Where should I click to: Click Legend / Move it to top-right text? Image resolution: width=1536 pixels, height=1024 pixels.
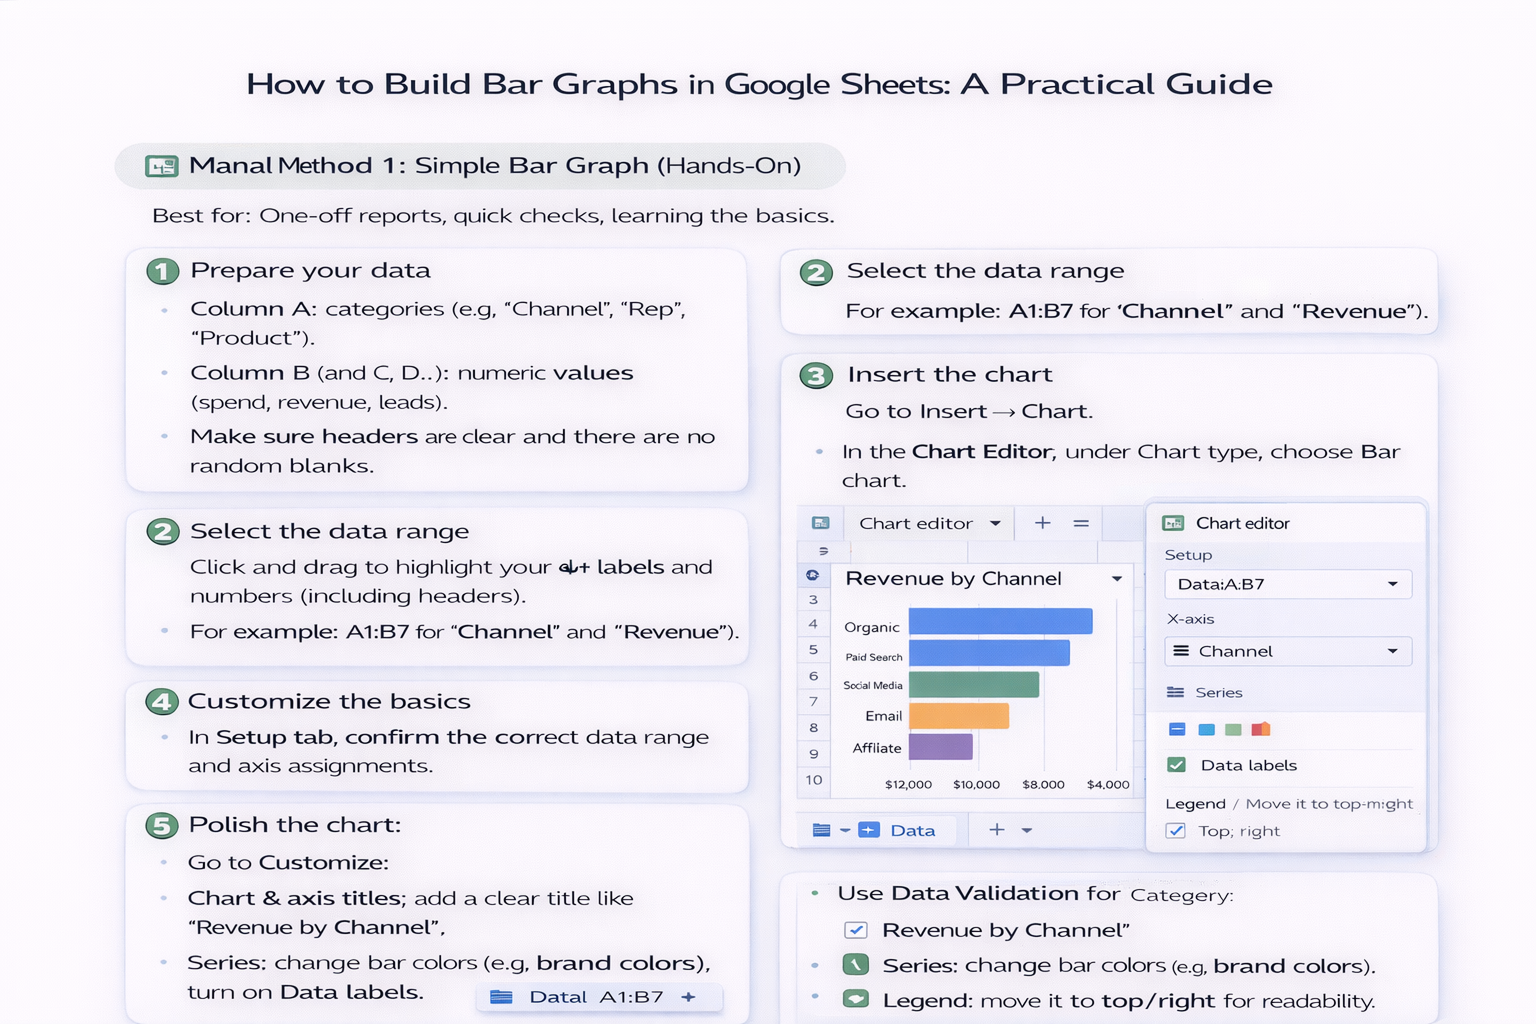(x=1289, y=804)
